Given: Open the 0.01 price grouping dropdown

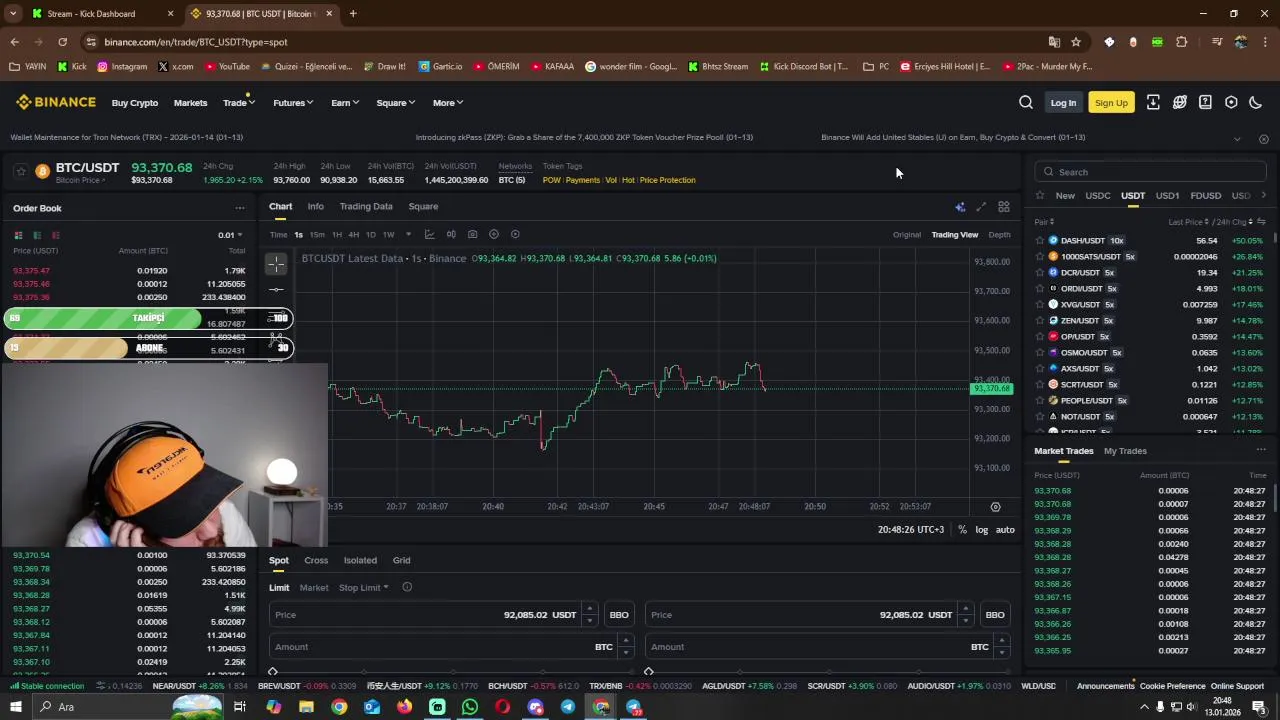Looking at the screenshot, I should (230, 235).
